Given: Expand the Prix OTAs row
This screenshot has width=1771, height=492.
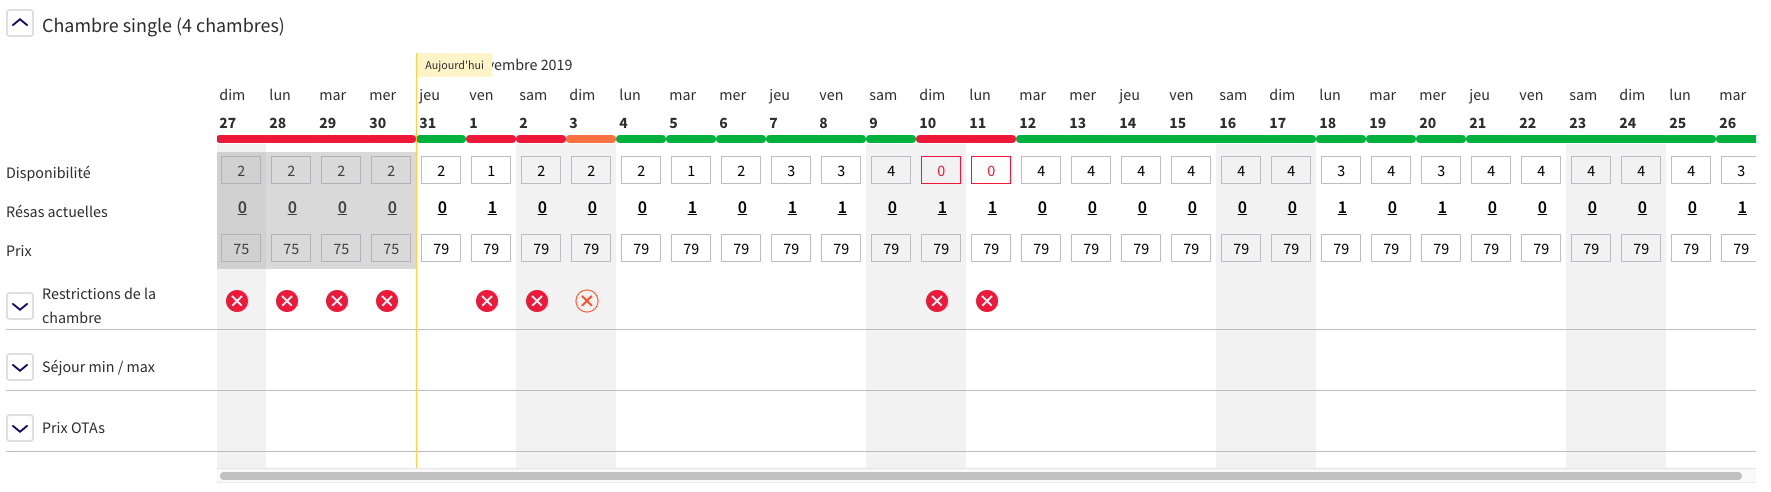Looking at the screenshot, I should [x=20, y=428].
